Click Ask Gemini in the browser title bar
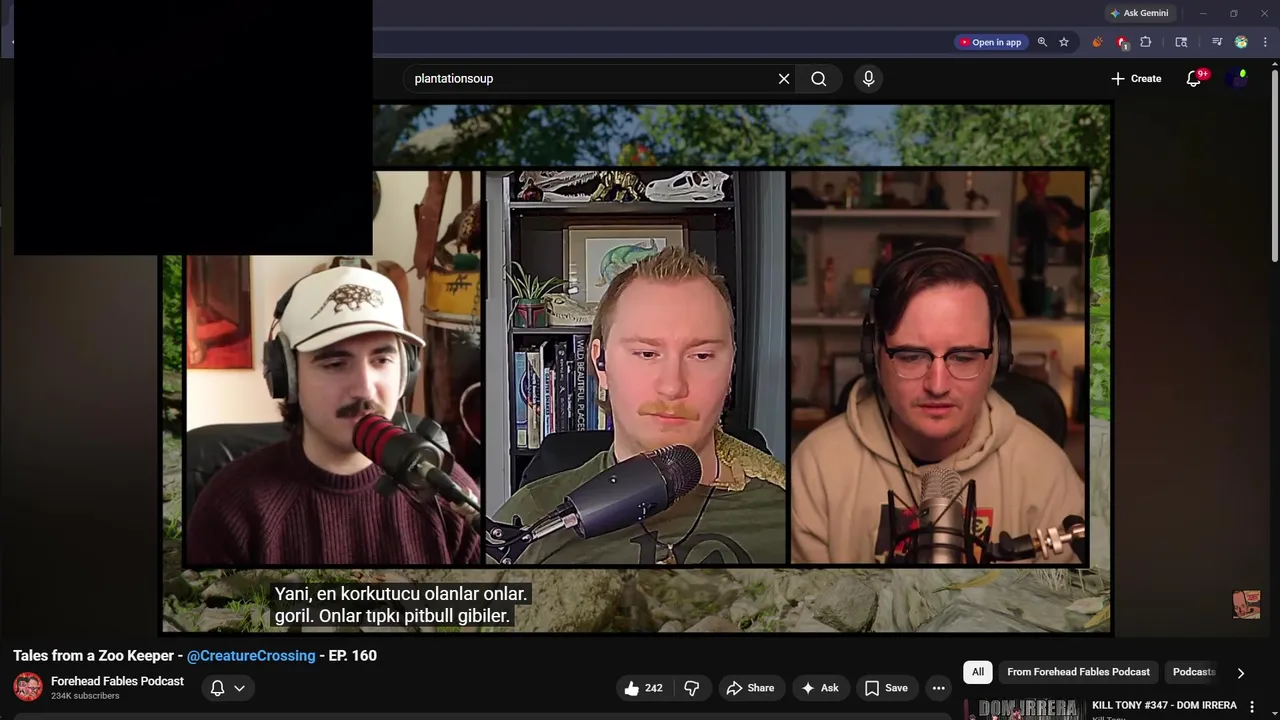The width and height of the screenshot is (1280, 720). pyautogui.click(x=1139, y=13)
